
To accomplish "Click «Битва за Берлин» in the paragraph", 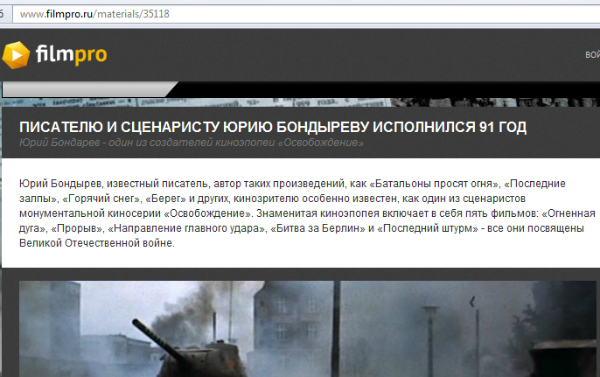I will point(318,228).
